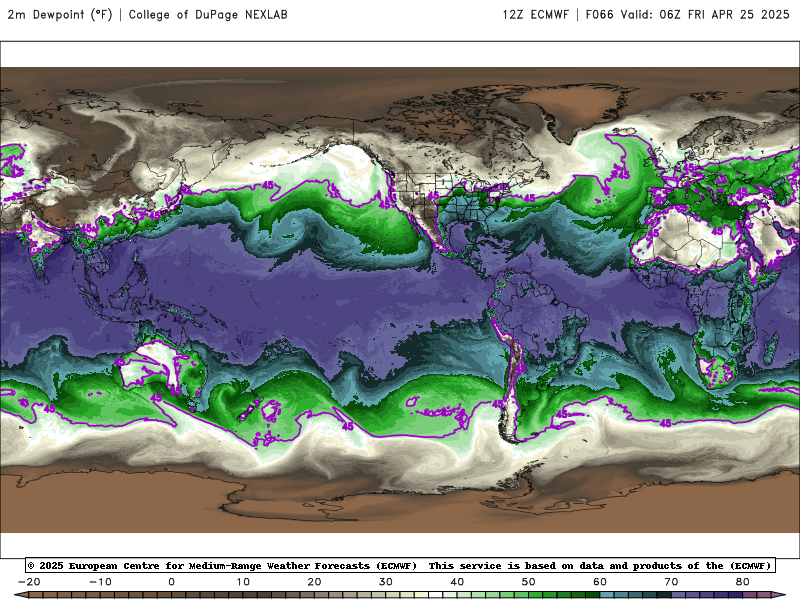800x600 pixels.
Task: Click the "70" legend scale label
Action: [x=671, y=582]
